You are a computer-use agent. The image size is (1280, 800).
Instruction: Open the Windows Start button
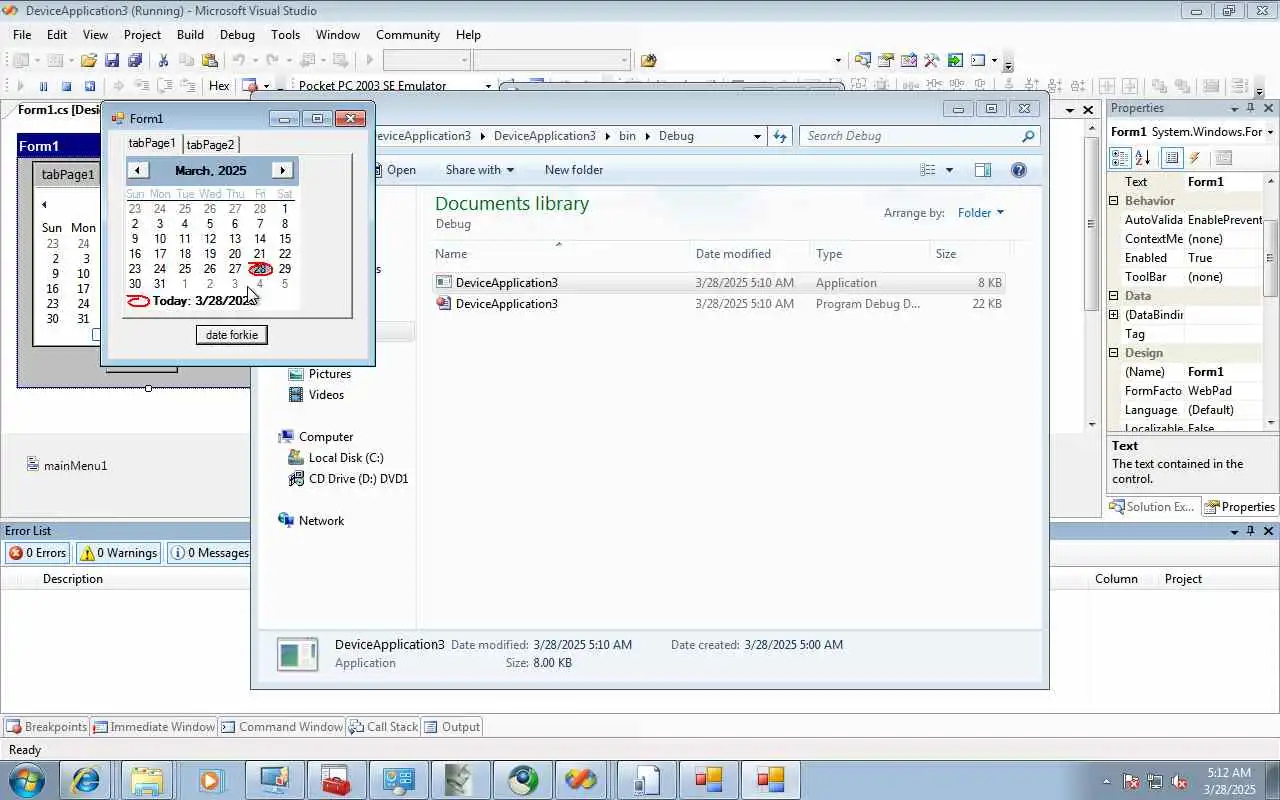pyautogui.click(x=26, y=780)
